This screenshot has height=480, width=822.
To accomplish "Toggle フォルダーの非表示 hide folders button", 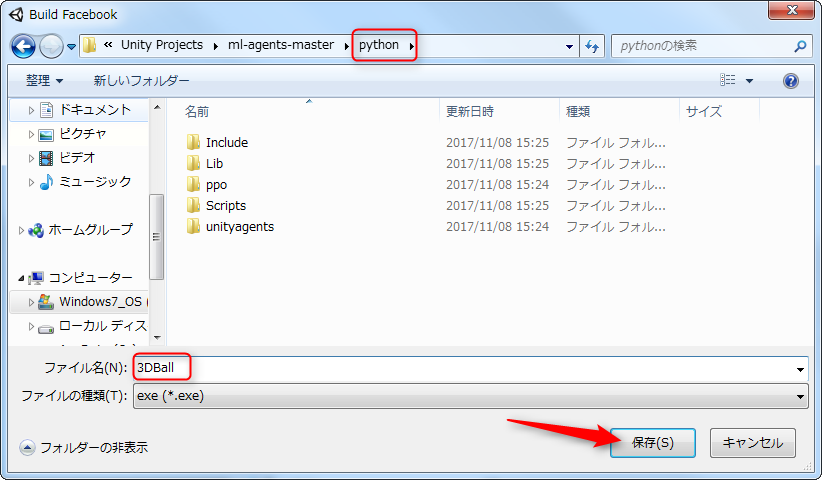I will coord(84,448).
